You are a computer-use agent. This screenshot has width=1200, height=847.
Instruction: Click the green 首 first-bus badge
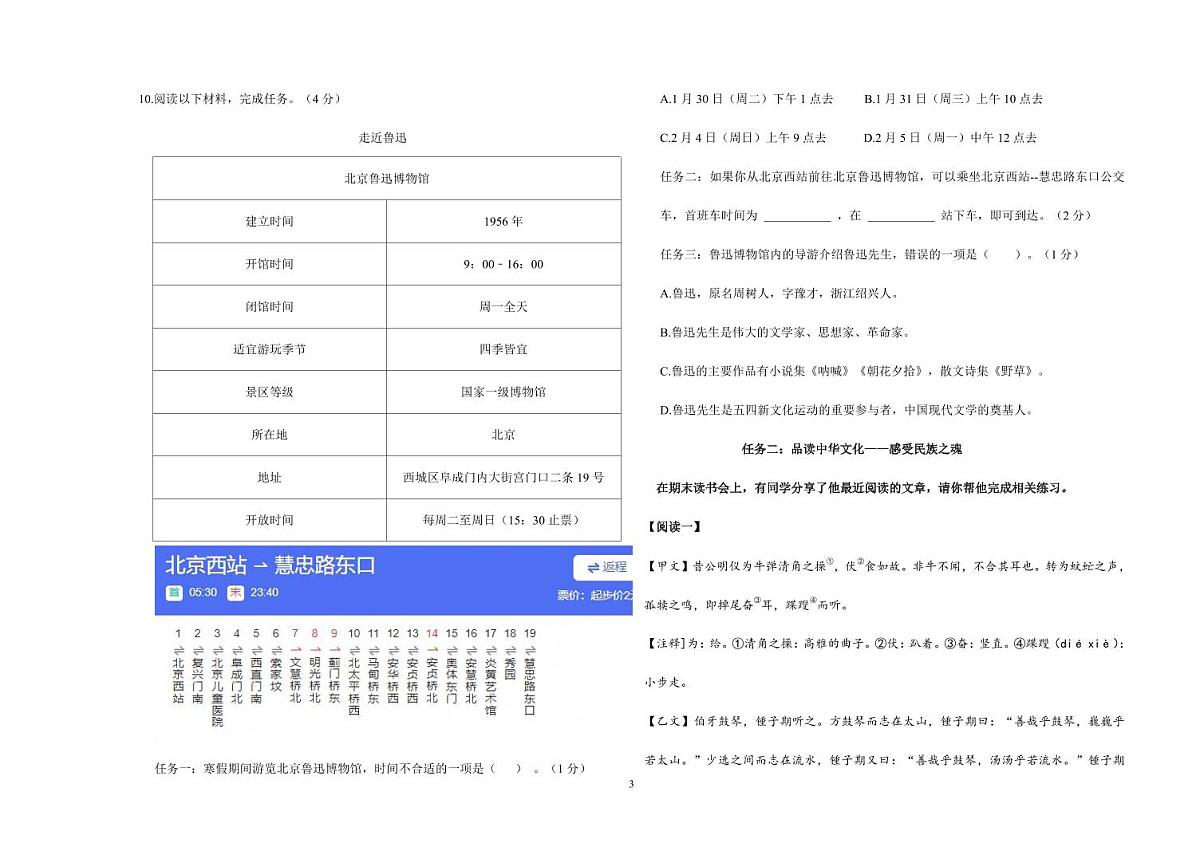(174, 592)
